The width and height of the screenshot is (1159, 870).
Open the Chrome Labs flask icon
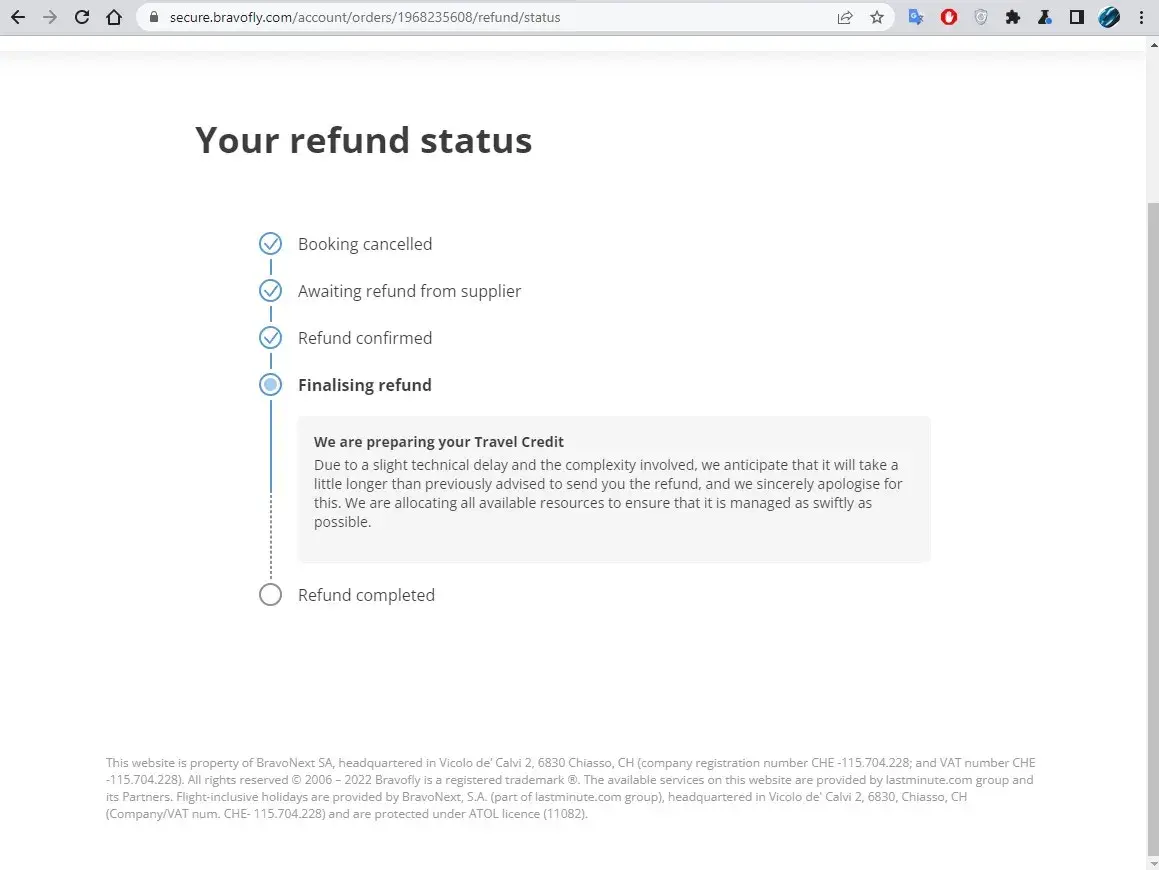[x=1045, y=17]
